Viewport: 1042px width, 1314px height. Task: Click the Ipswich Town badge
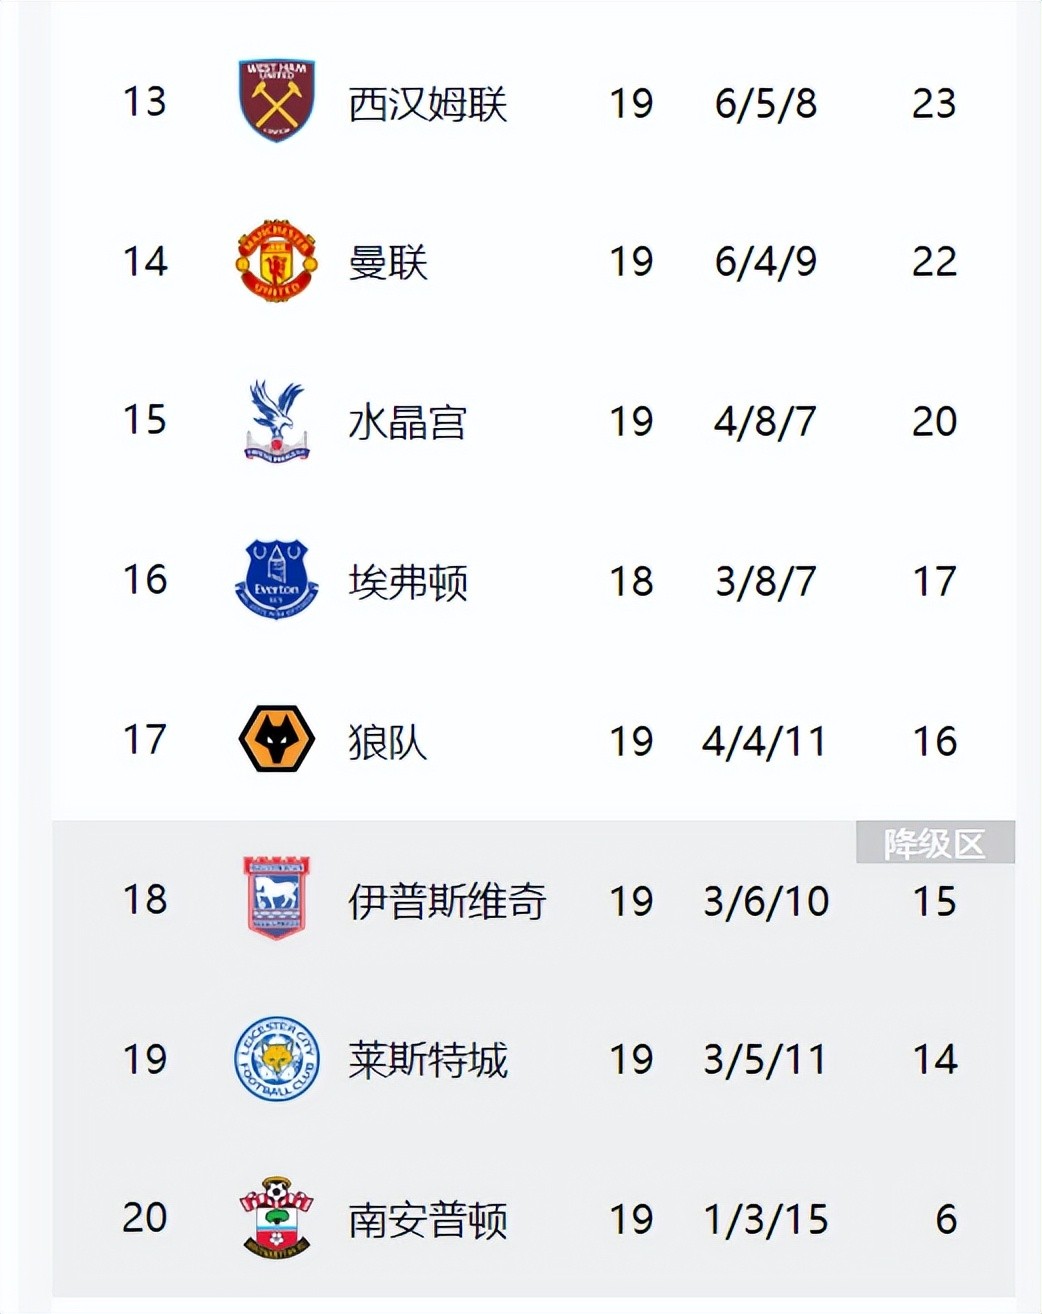[277, 899]
